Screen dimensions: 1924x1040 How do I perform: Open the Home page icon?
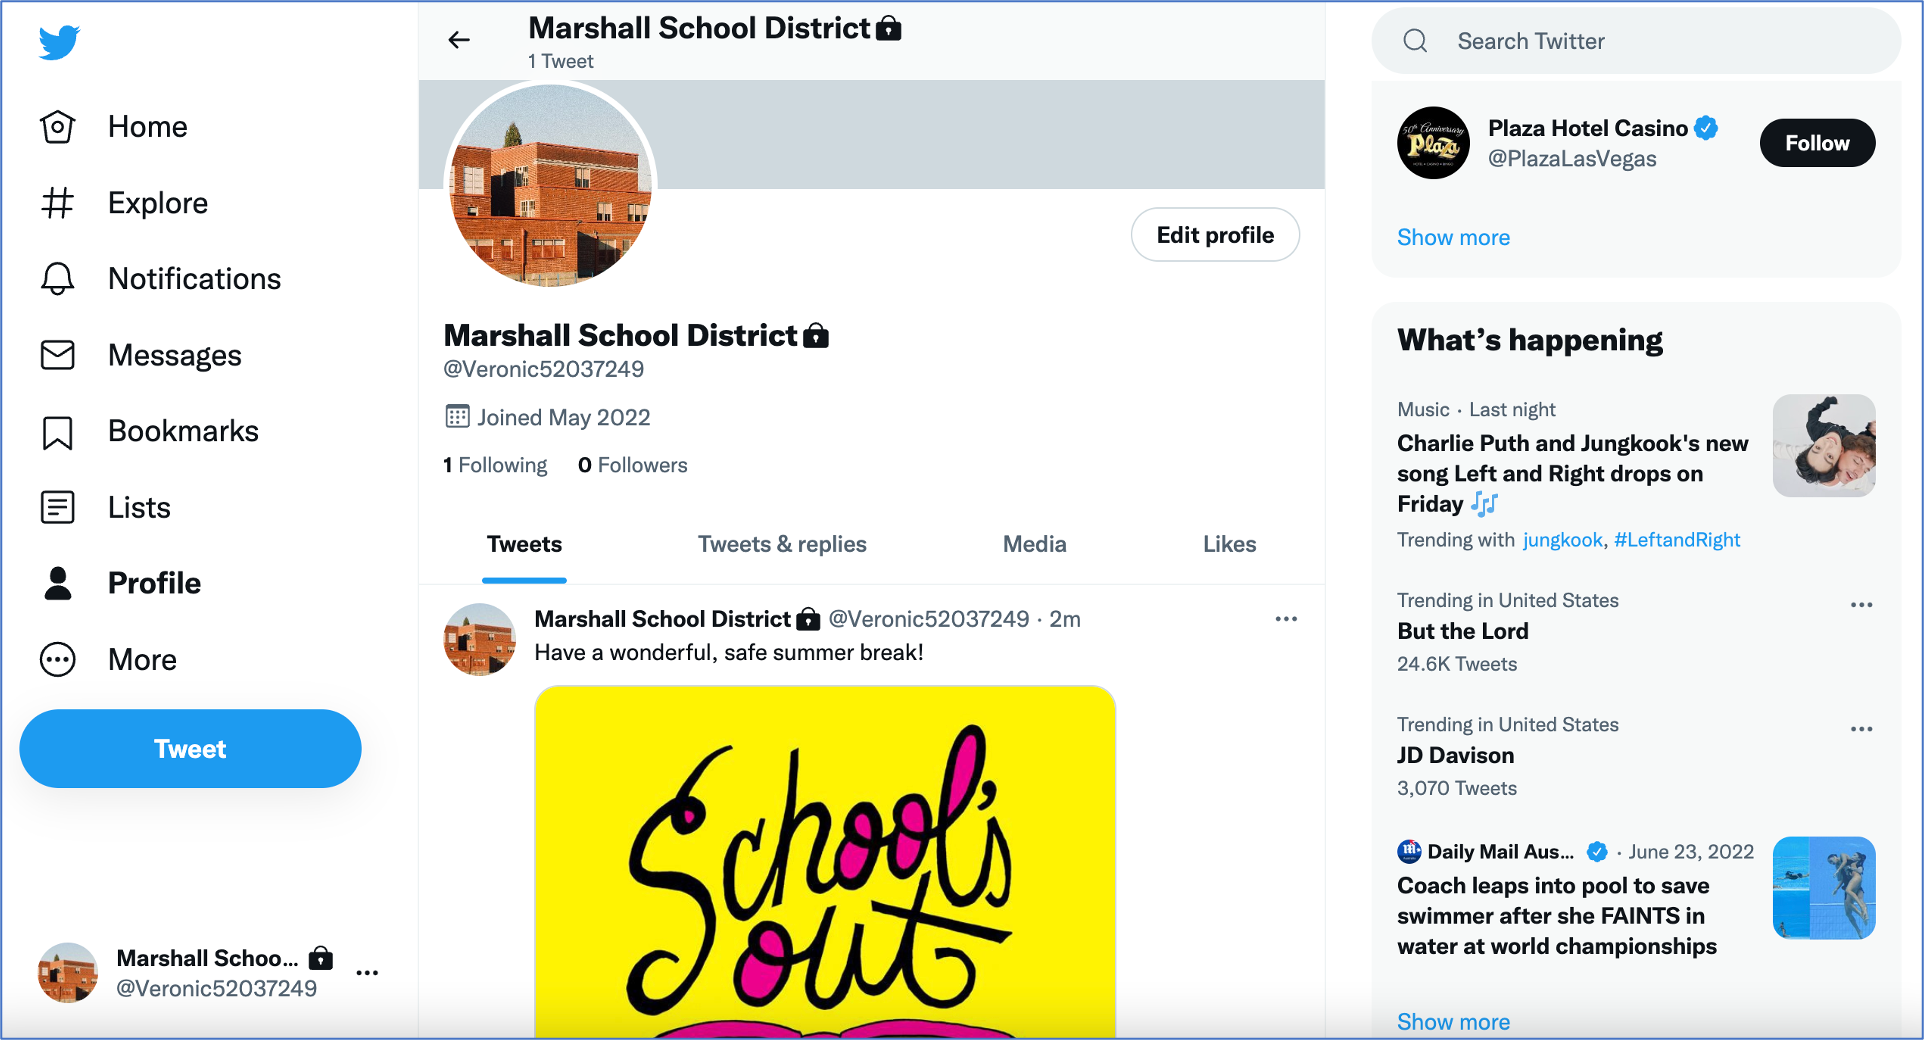[58, 127]
